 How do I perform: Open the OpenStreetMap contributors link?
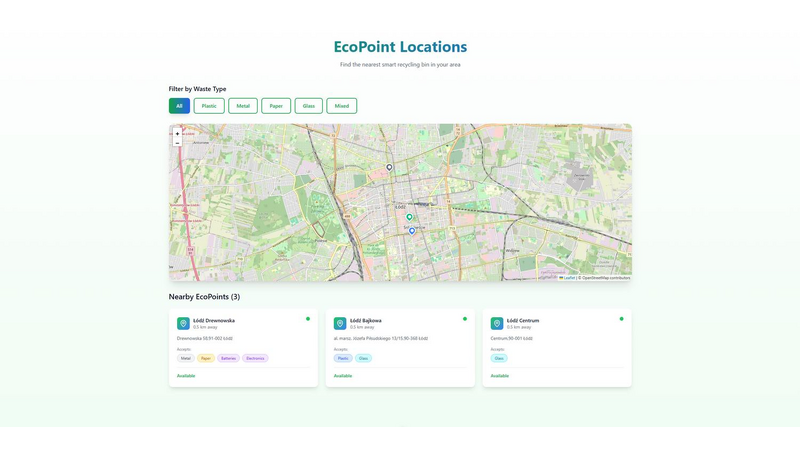(606, 278)
